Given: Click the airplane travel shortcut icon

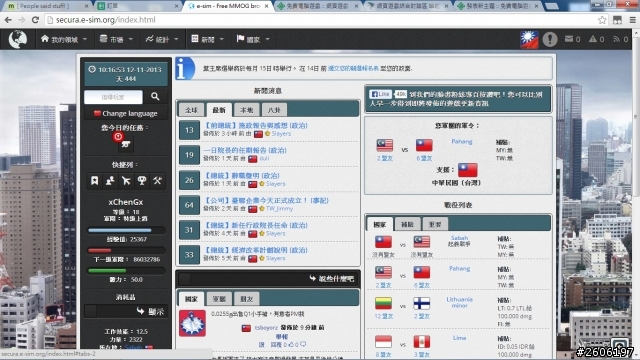Looking at the screenshot, I should 126,180.
